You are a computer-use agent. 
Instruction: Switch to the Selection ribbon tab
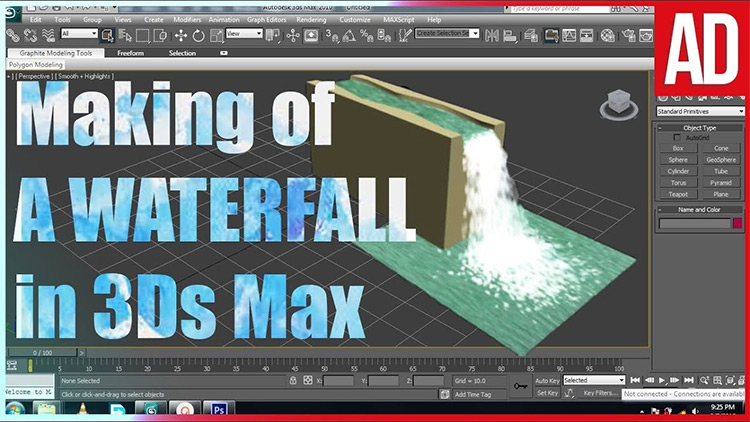[182, 53]
